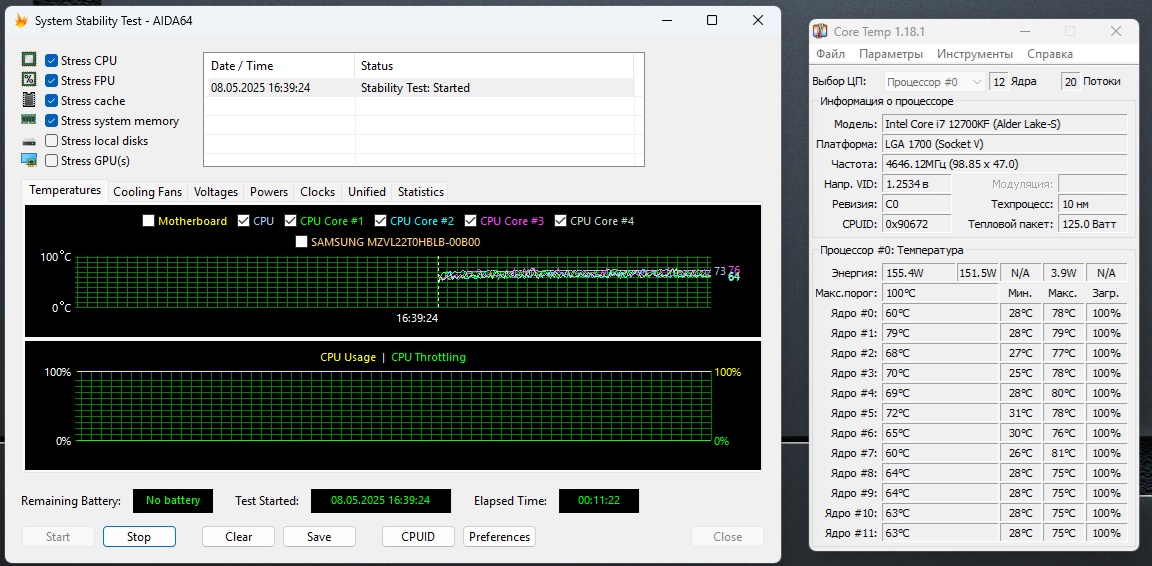This screenshot has height=566, width=1152.
Task: Click the Elapsed Time value 00:11:22
Action: coord(599,501)
